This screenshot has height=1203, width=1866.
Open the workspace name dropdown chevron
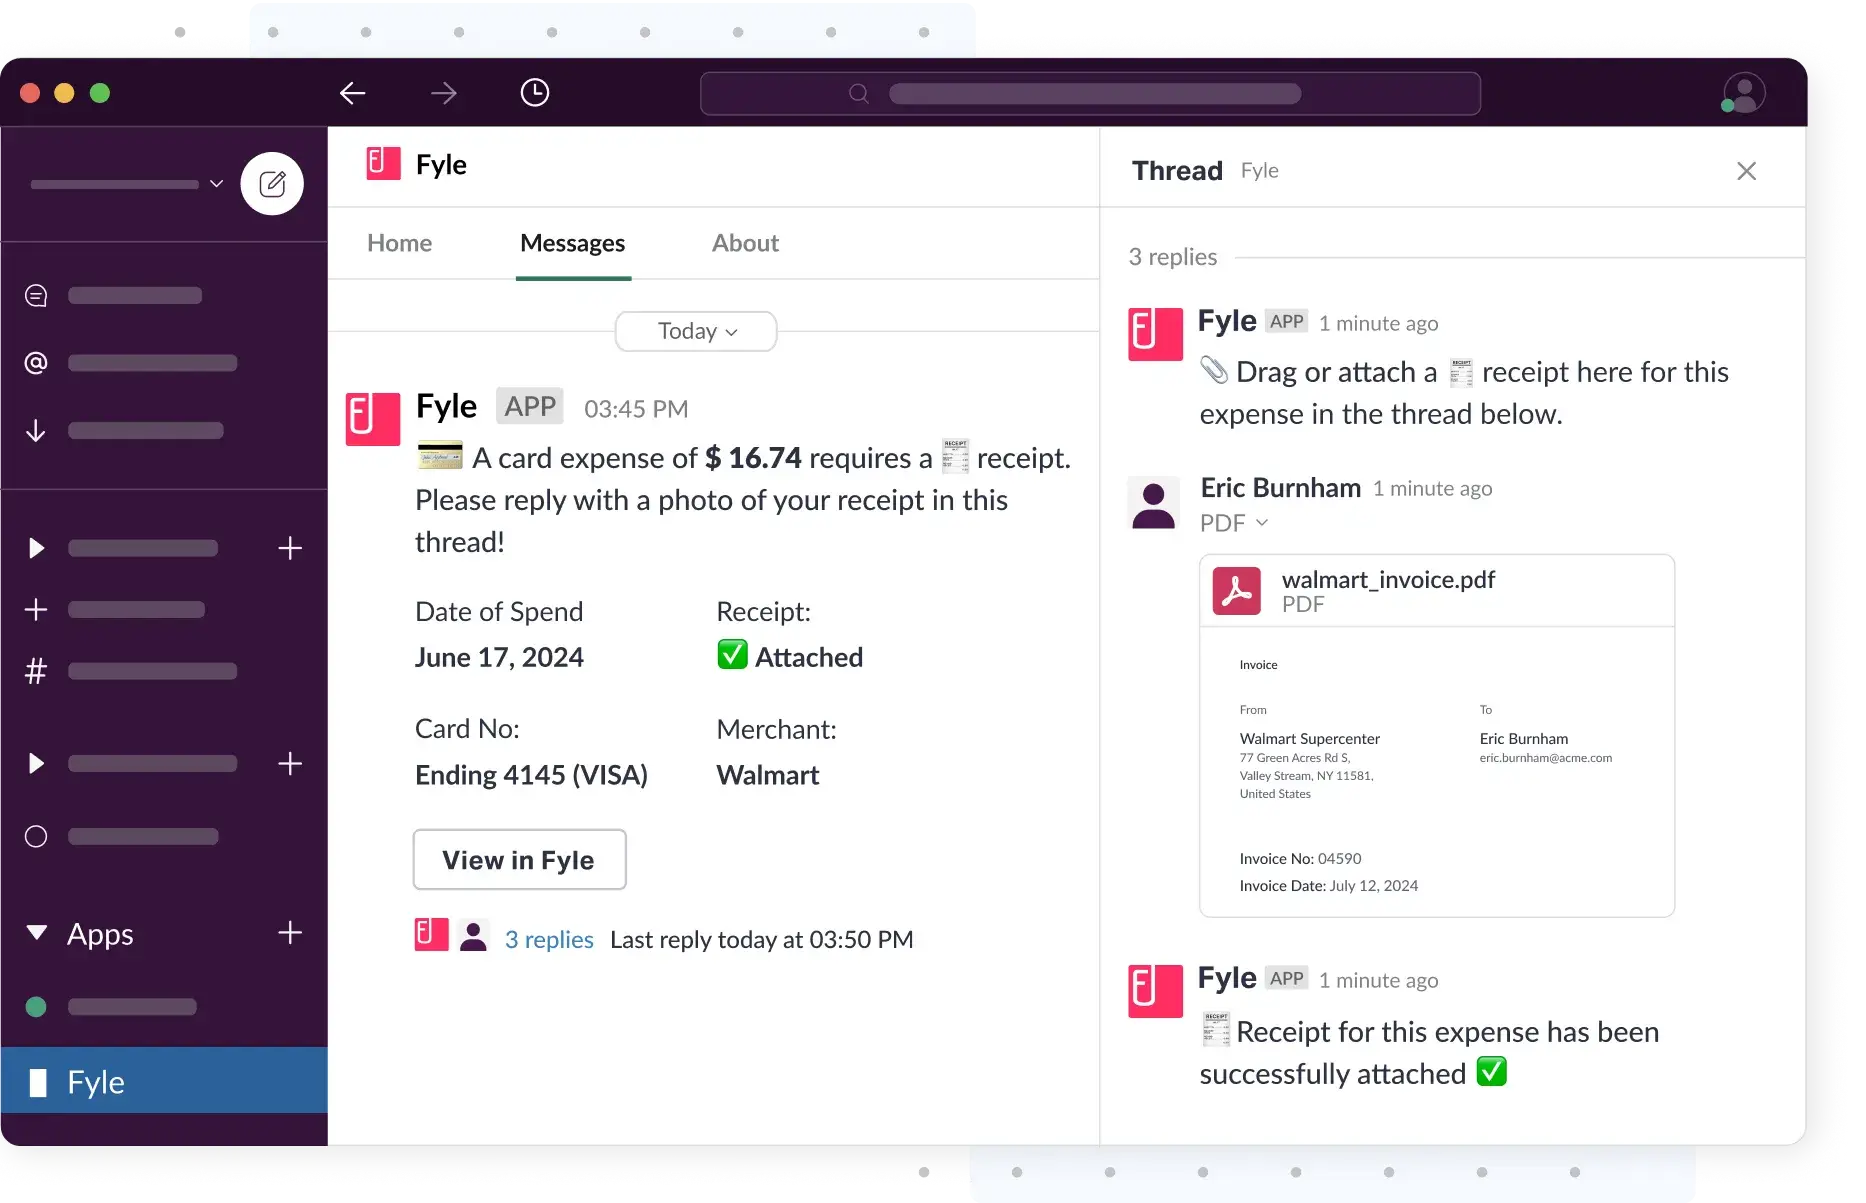pyautogui.click(x=216, y=184)
